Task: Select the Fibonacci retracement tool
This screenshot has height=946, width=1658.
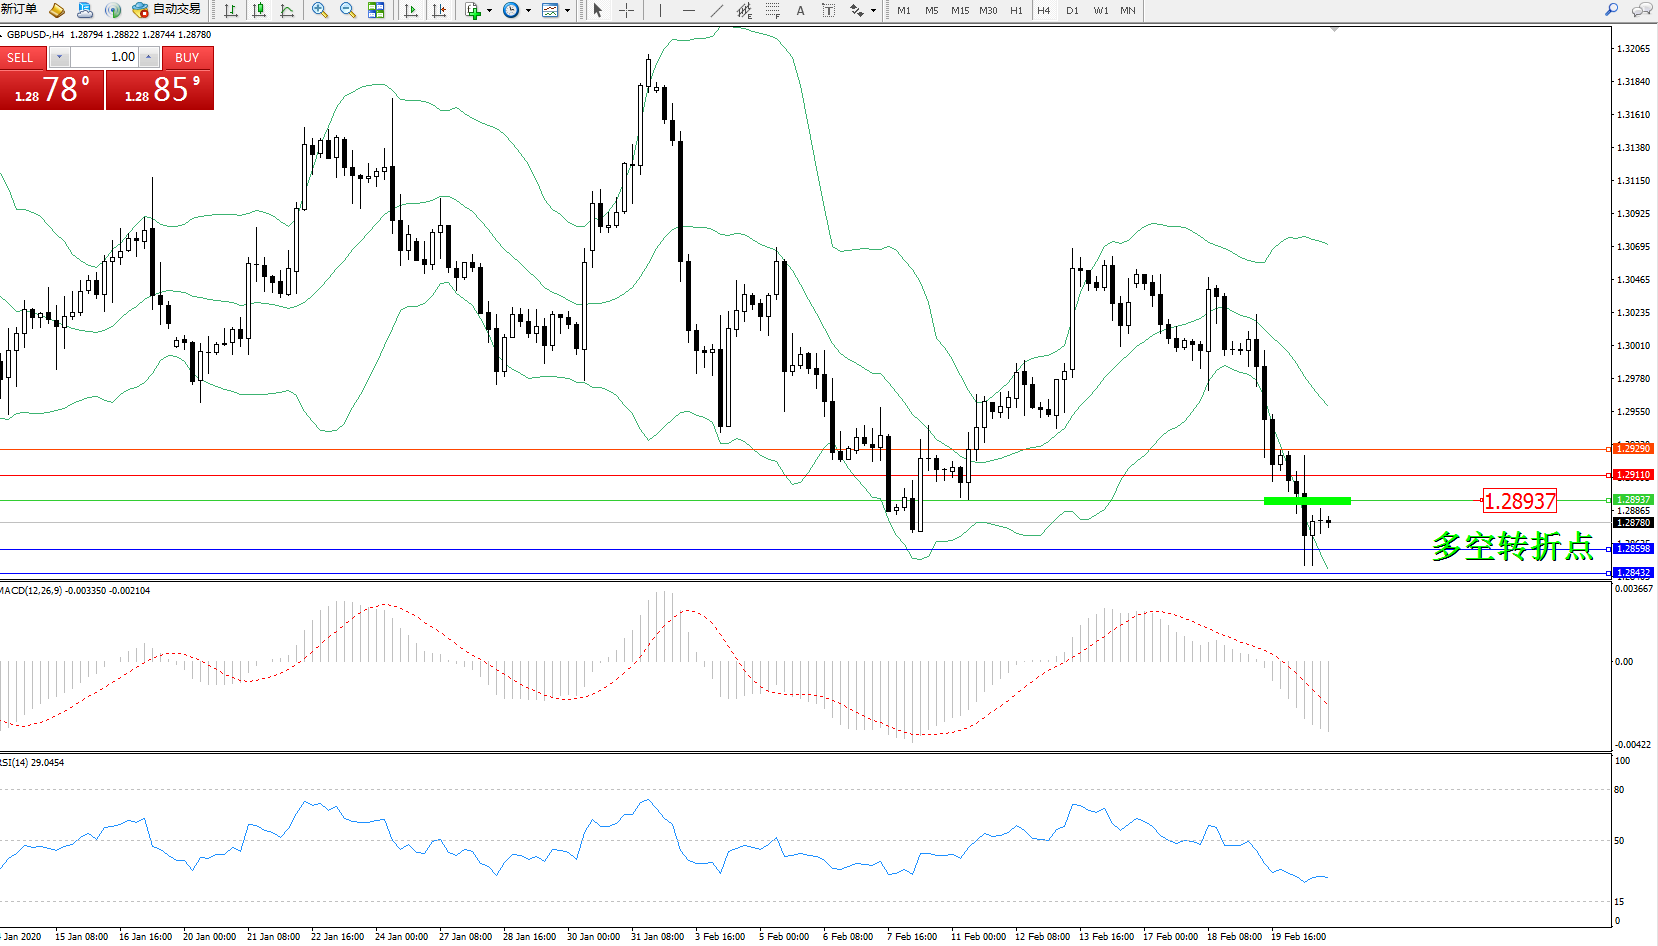Action: point(772,10)
